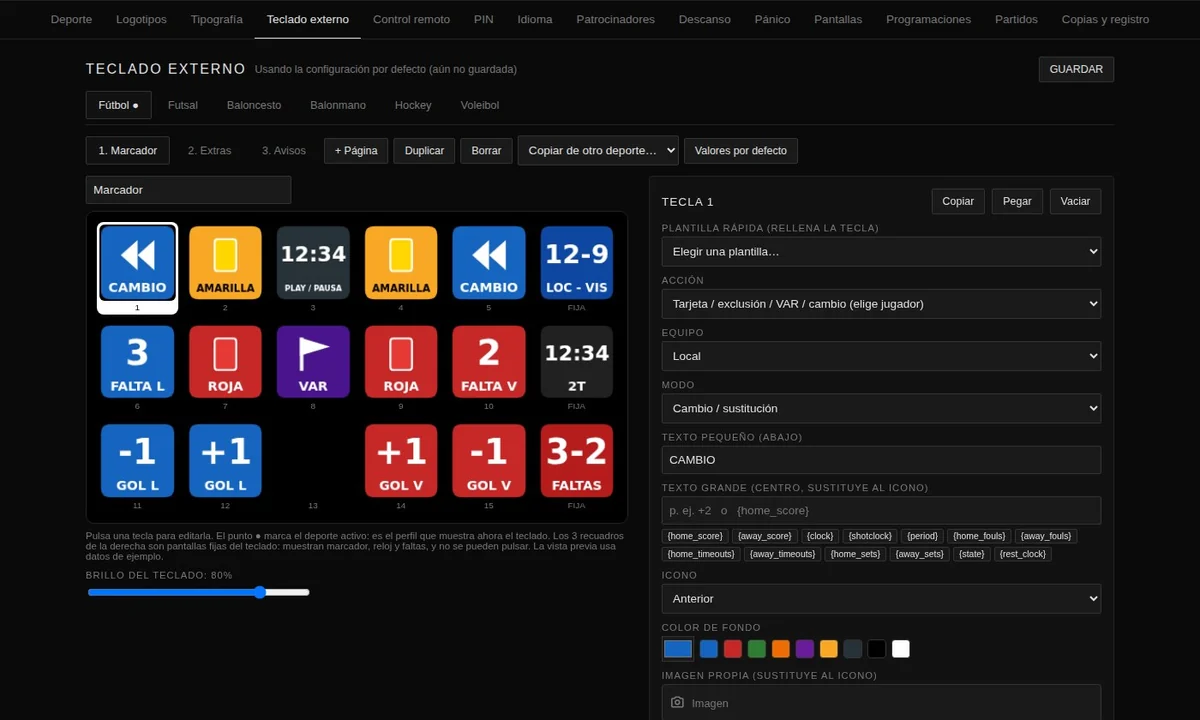Select key 1, the highlighted CAMBIO key

tap(137, 263)
